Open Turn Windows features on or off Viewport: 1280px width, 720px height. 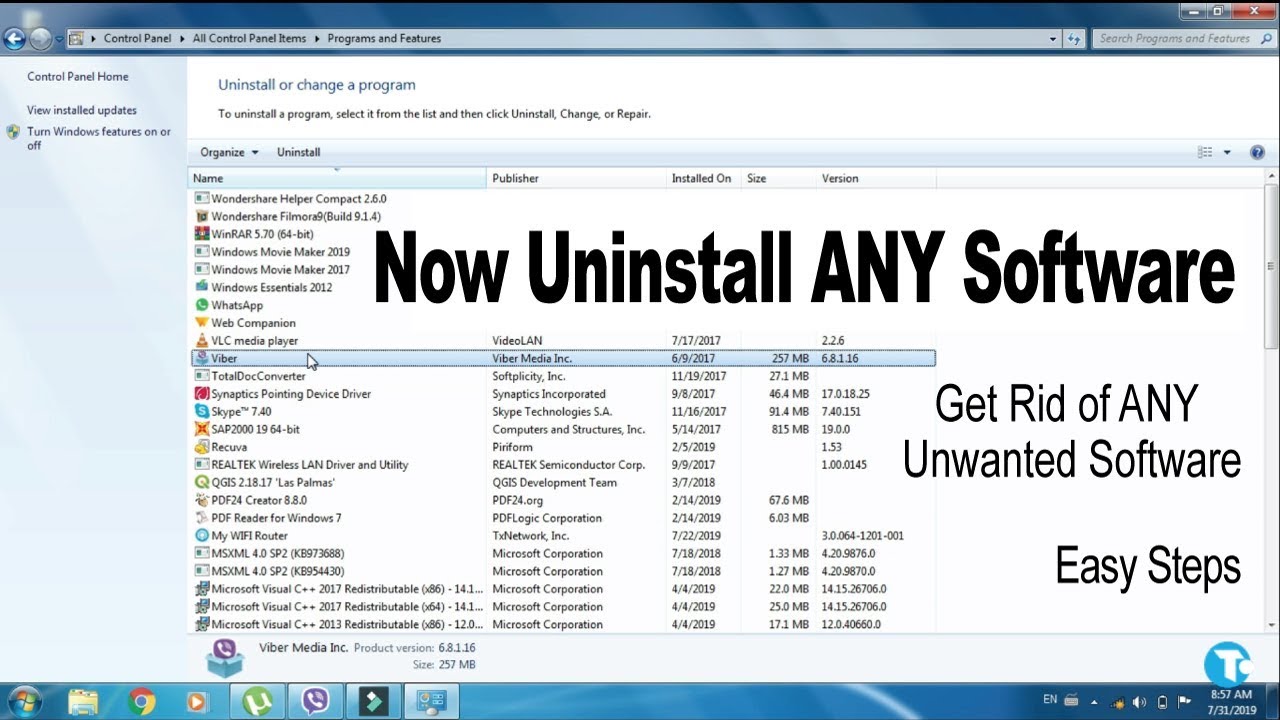[99, 138]
